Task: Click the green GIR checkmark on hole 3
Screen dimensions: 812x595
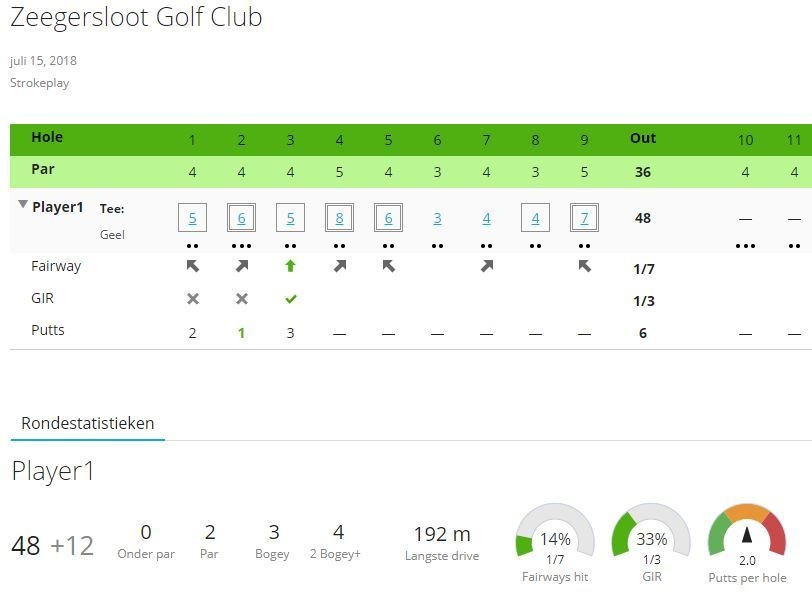Action: 290,299
